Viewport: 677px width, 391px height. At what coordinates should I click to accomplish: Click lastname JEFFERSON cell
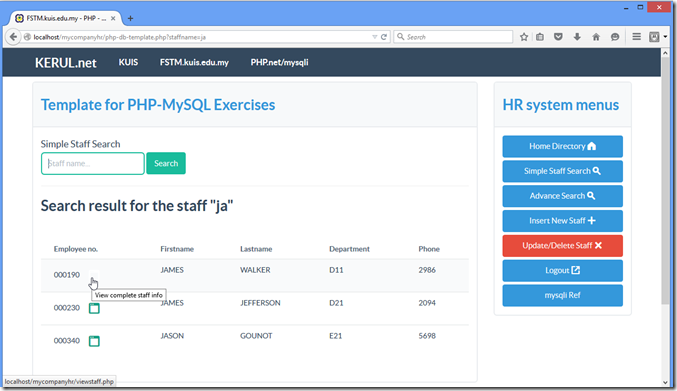point(260,303)
